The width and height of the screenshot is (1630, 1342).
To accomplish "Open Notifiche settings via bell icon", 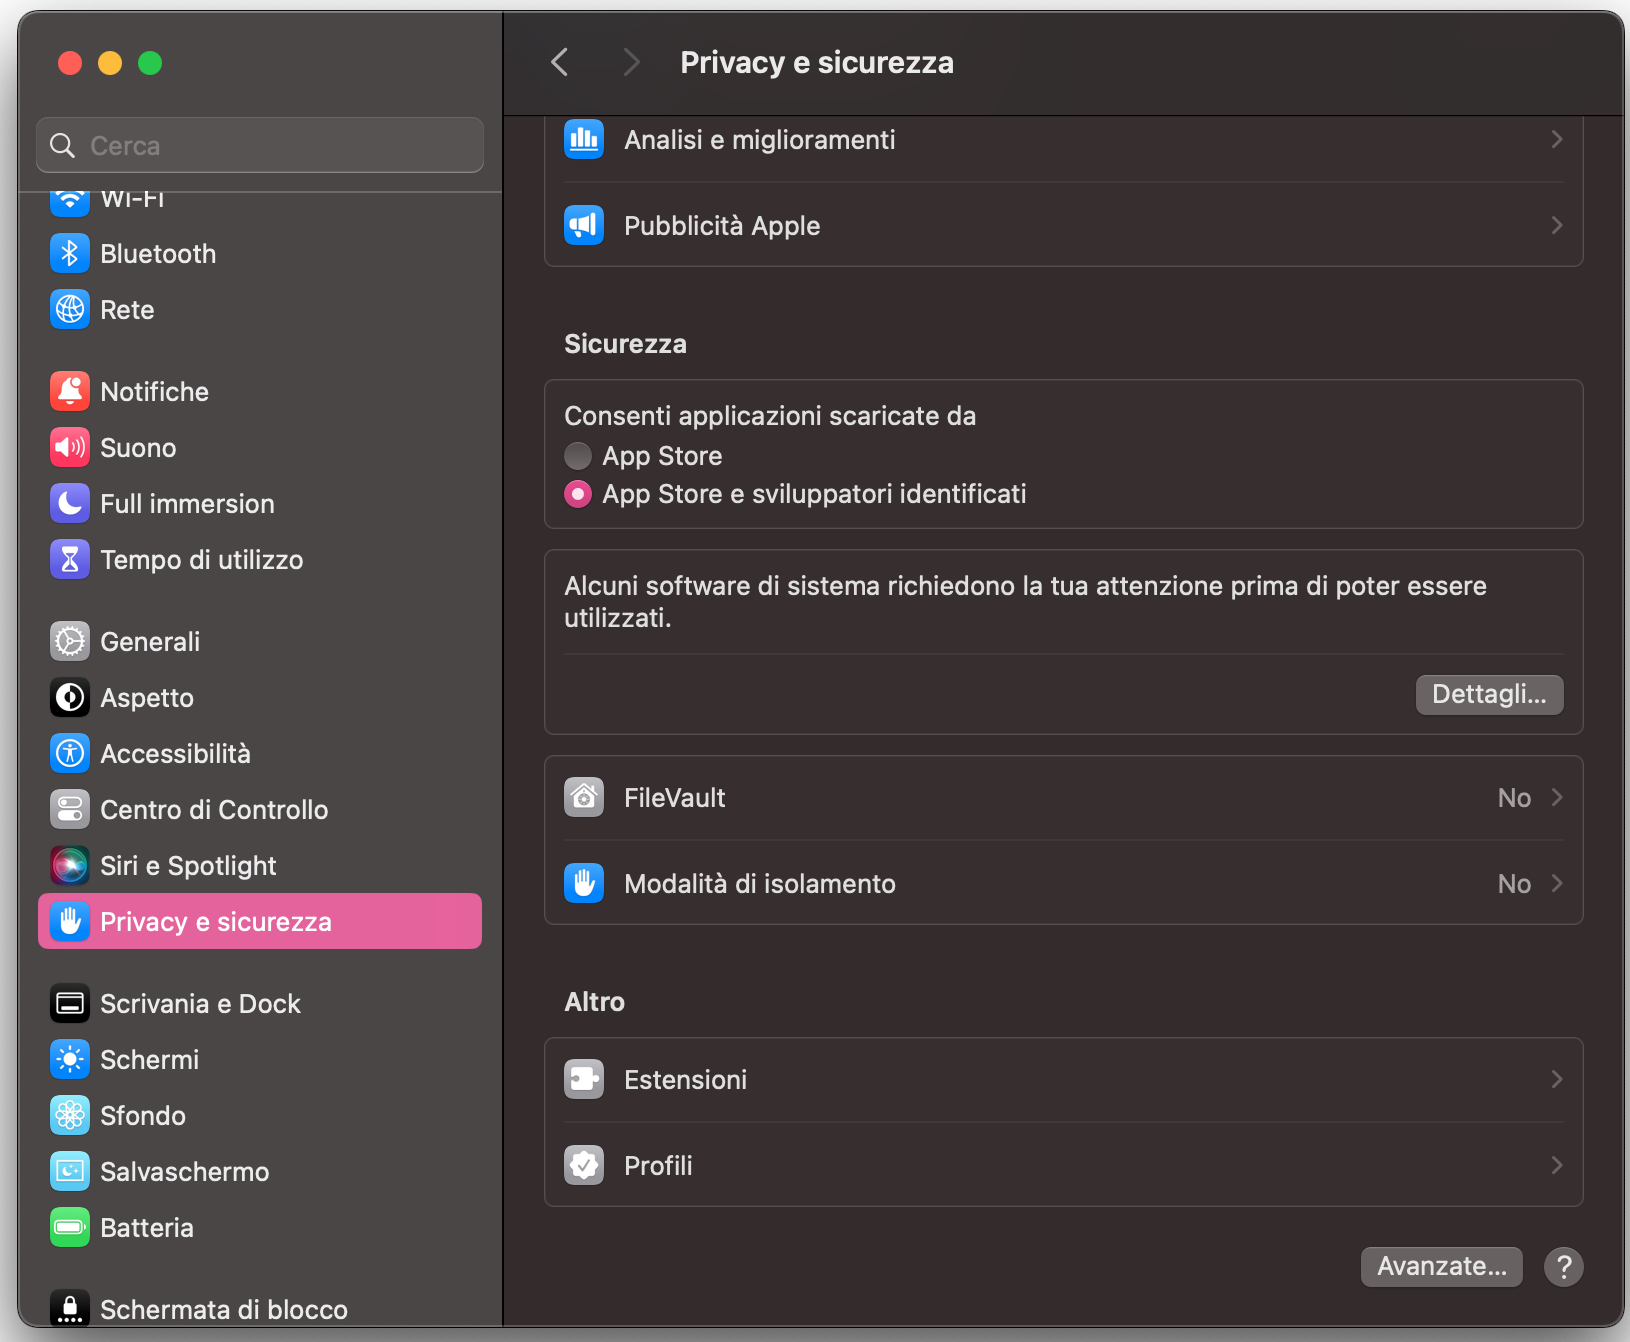I will coord(69,391).
